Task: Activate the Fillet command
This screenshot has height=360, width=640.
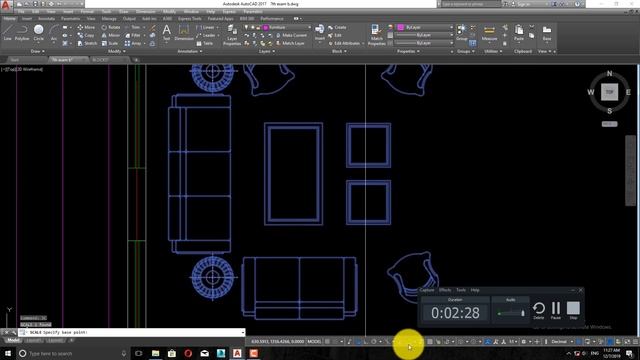Action: [133, 36]
